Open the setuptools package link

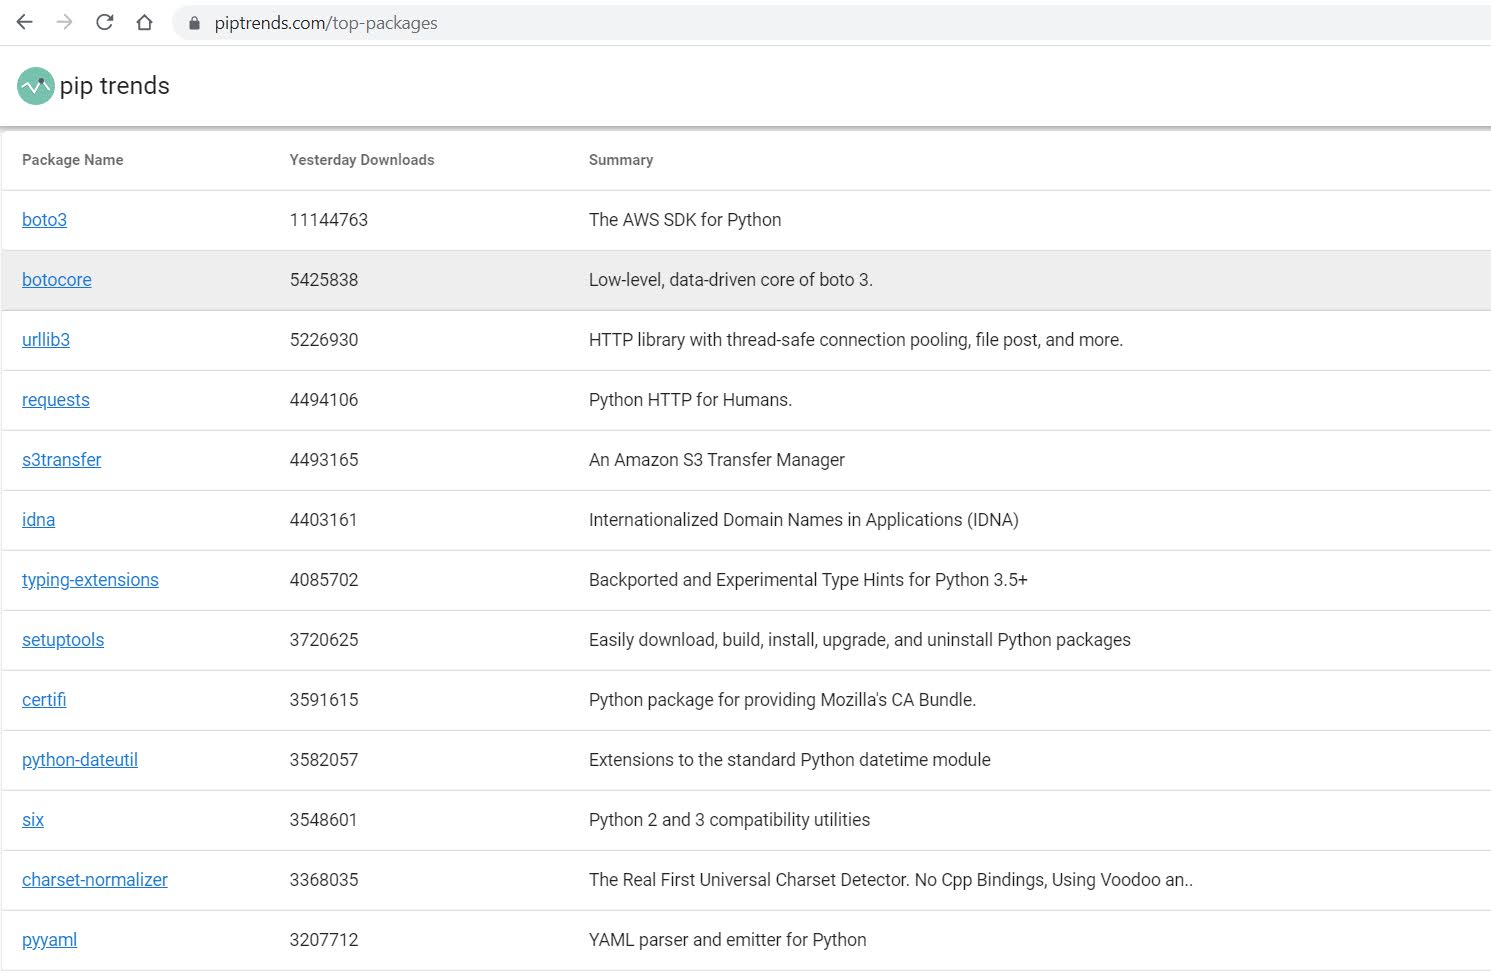click(63, 640)
